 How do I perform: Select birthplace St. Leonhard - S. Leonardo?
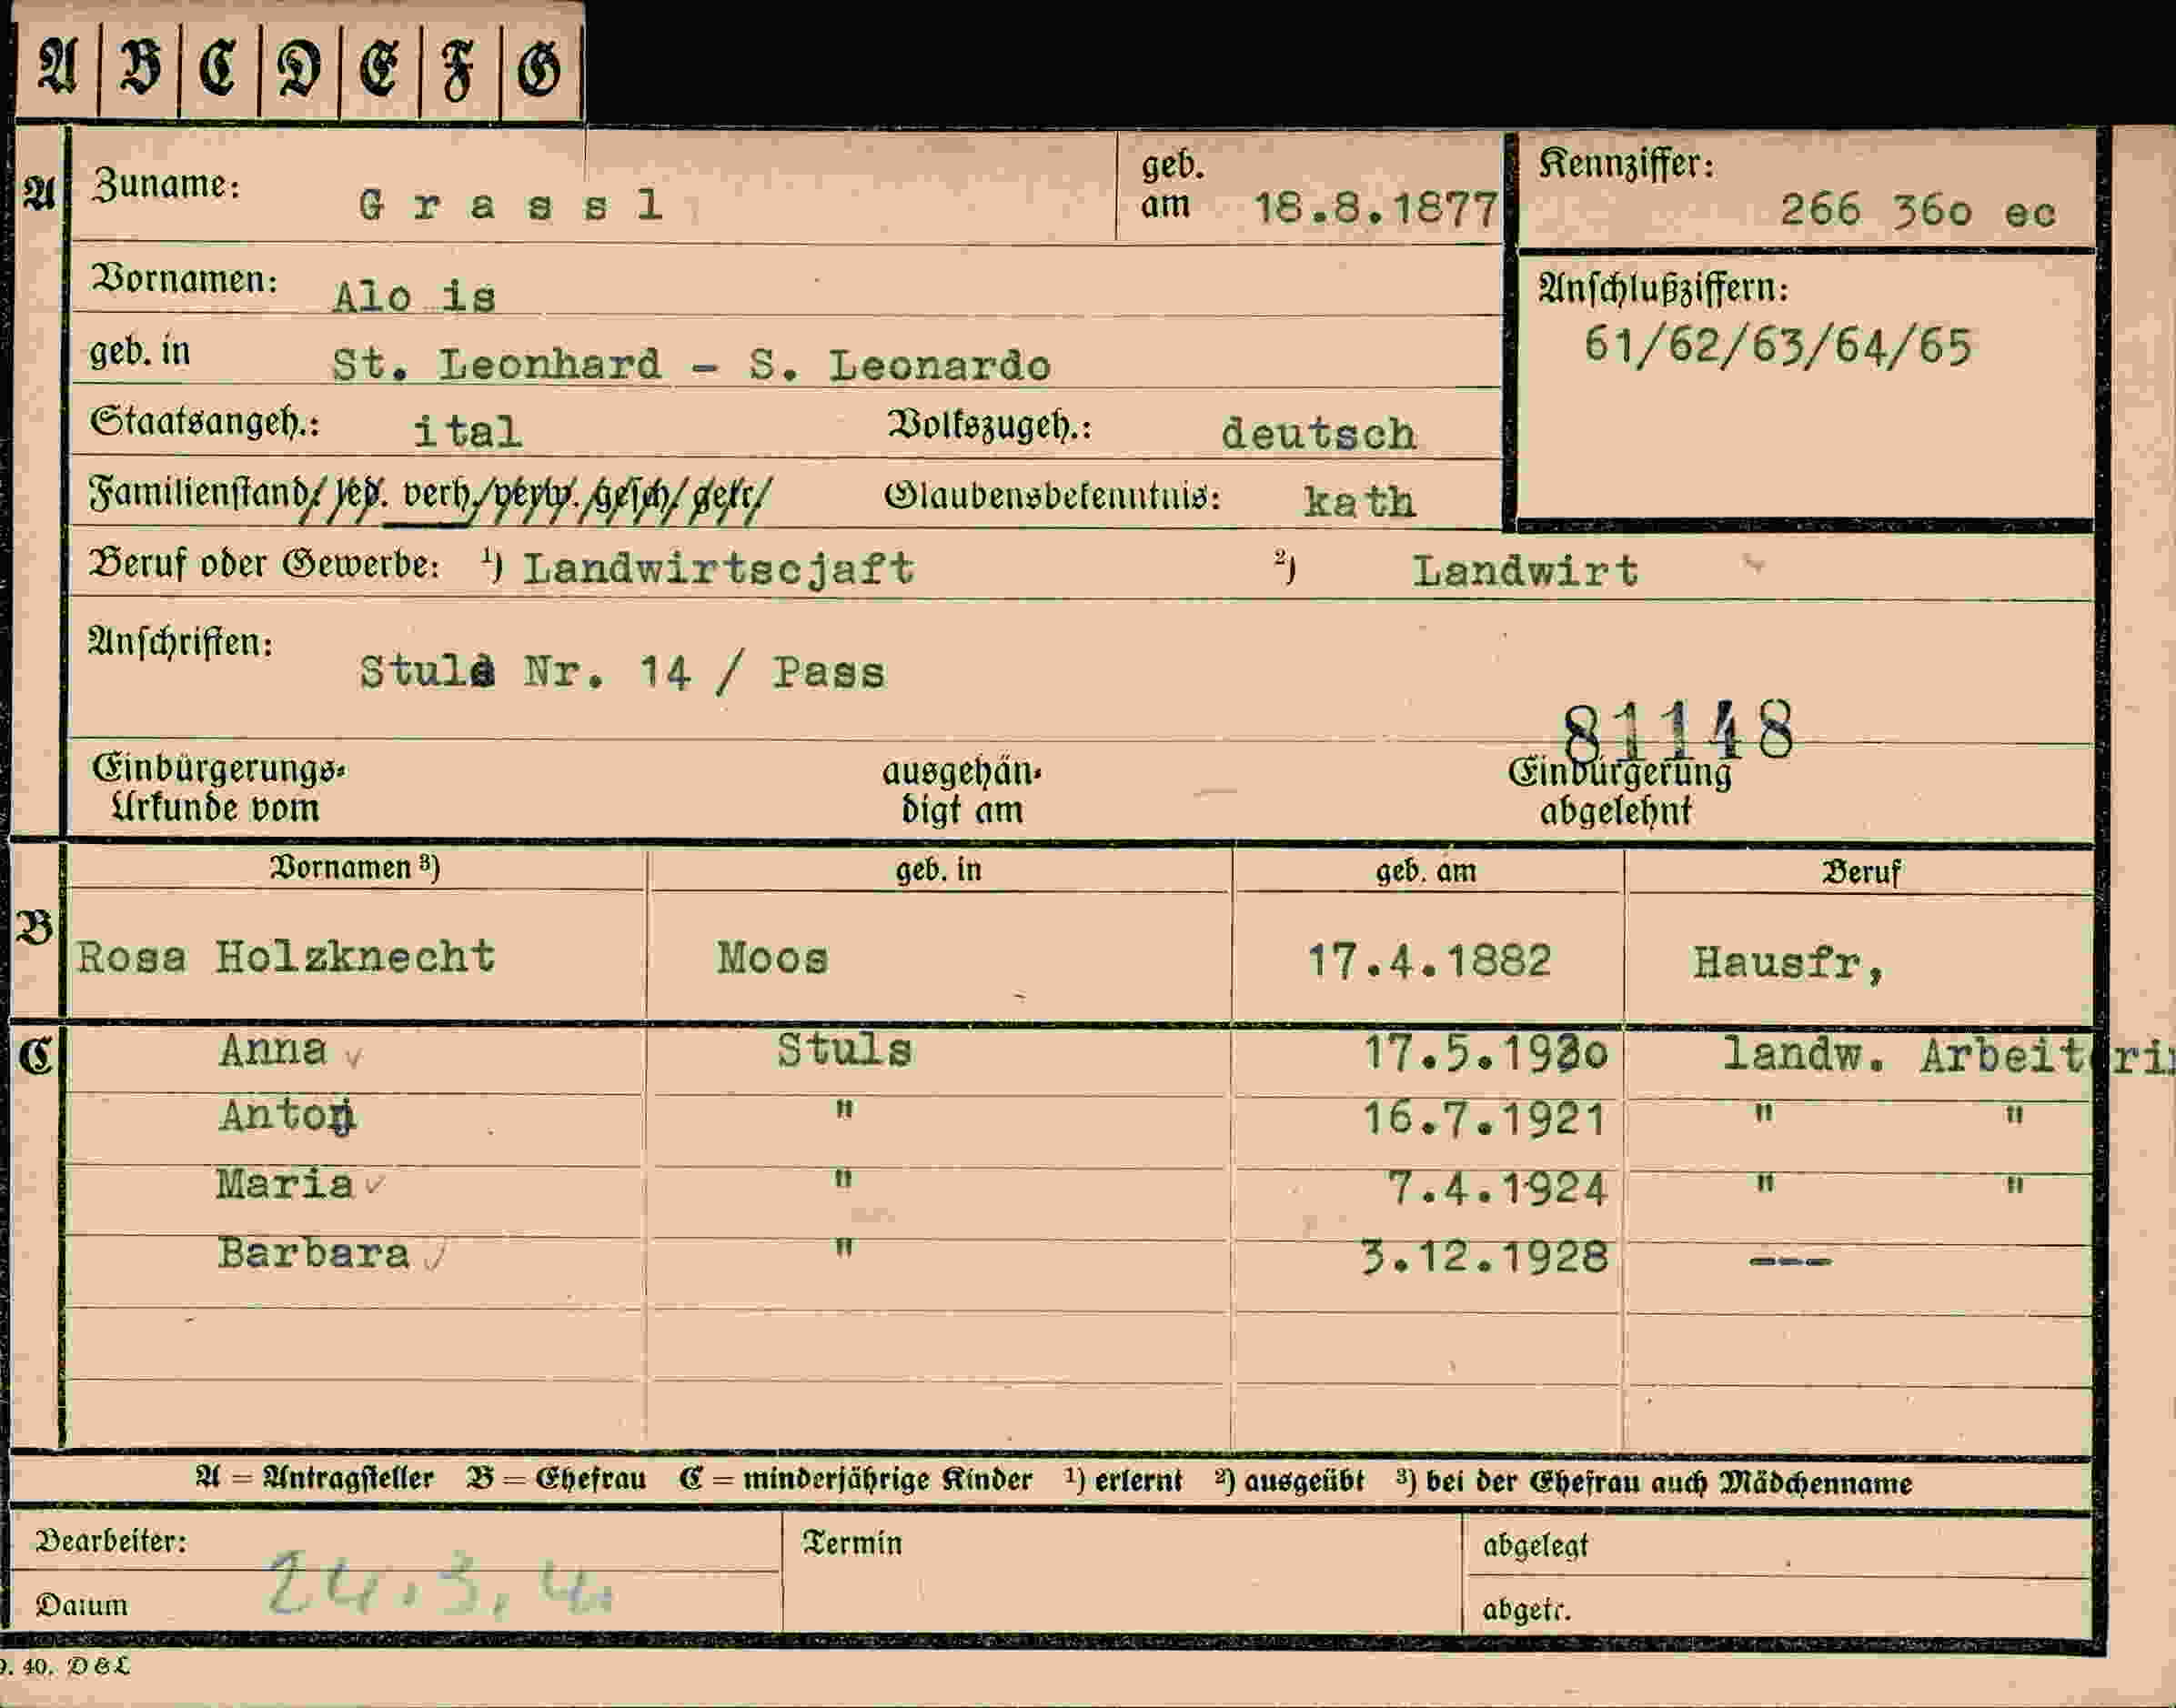pyautogui.click(x=691, y=365)
